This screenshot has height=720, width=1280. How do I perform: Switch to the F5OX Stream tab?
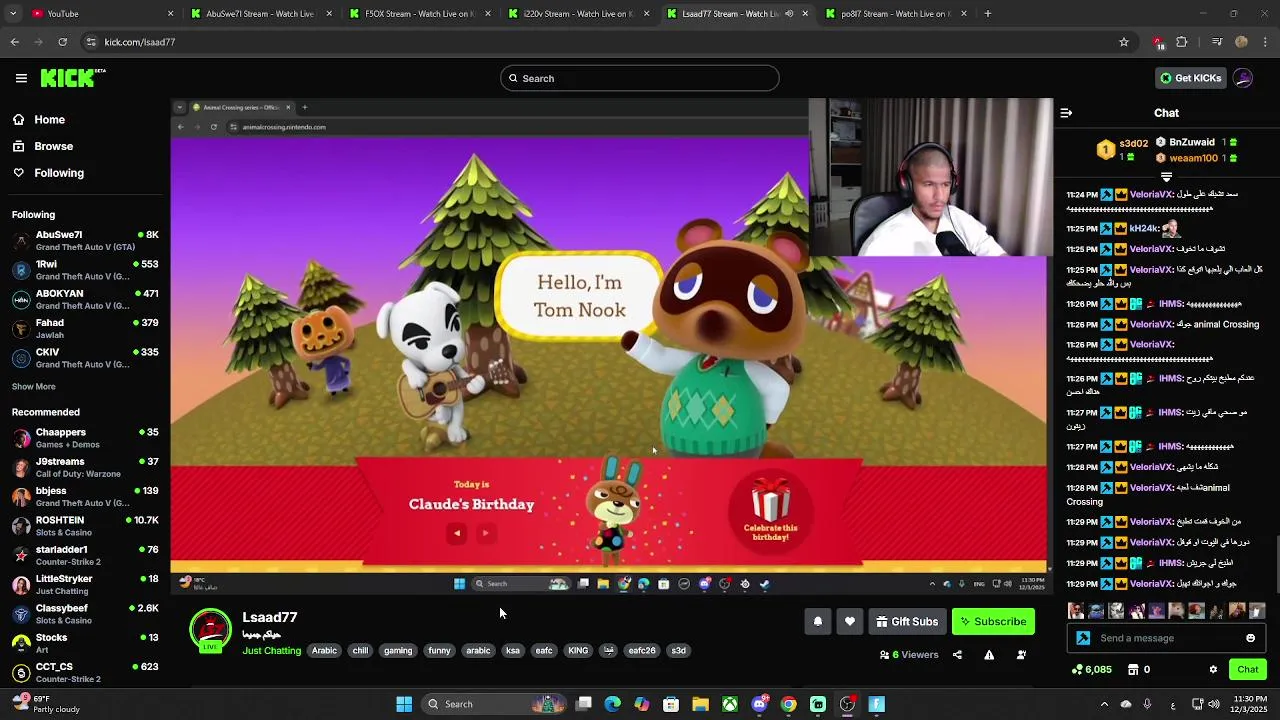click(x=419, y=14)
